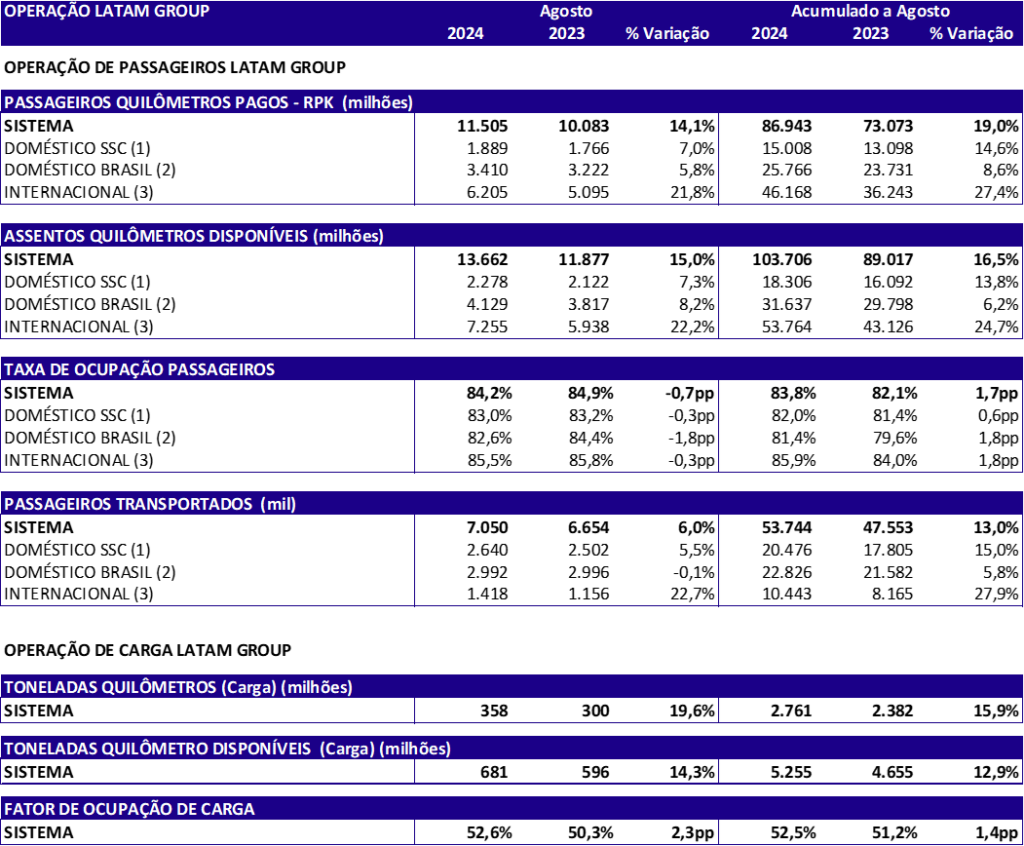Viewport: 1024px width, 846px height.
Task: Select the accumulated cargo value 2.761
Action: click(791, 711)
